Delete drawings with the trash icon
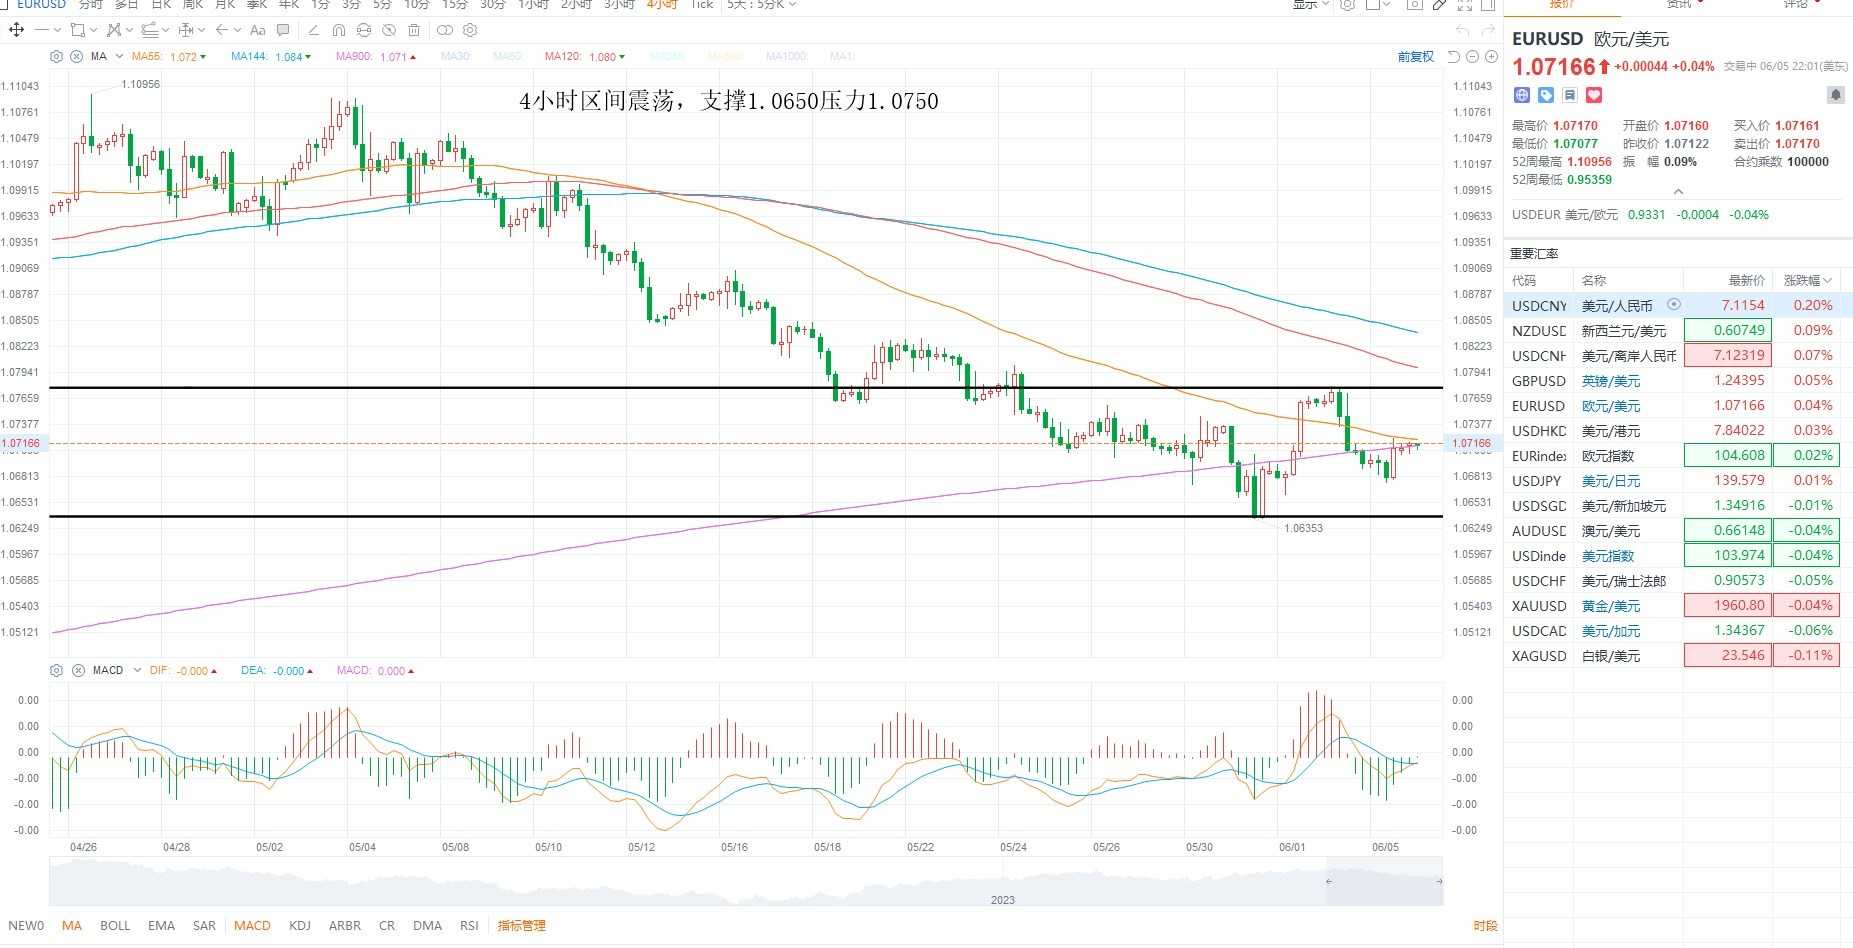This screenshot has width=1853, height=948. [414, 30]
